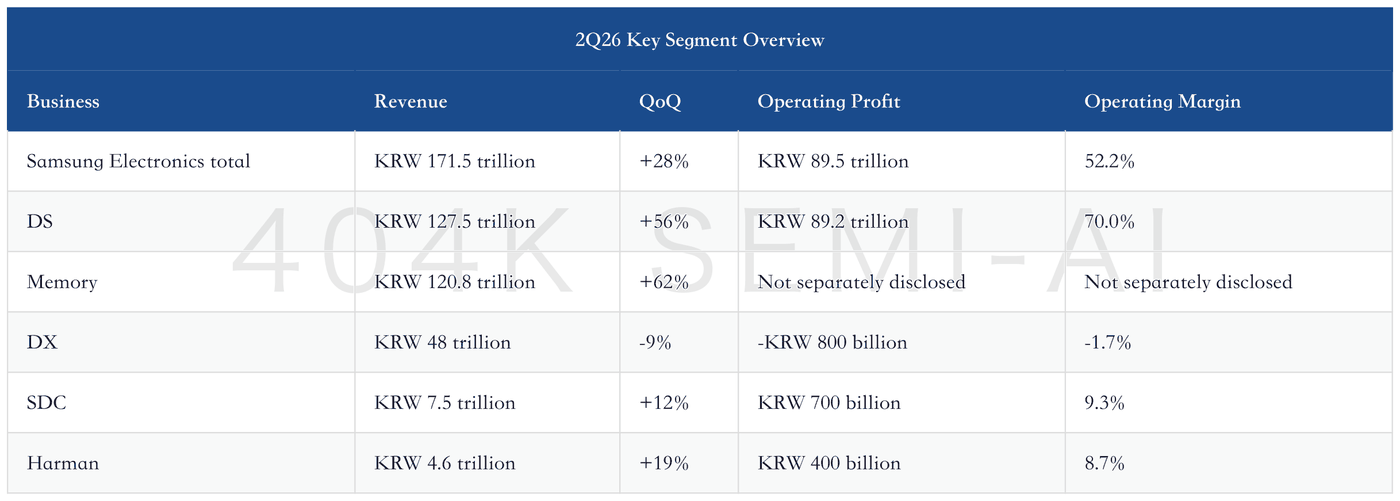Select the Memory business cell
1400x501 pixels.
point(62,282)
